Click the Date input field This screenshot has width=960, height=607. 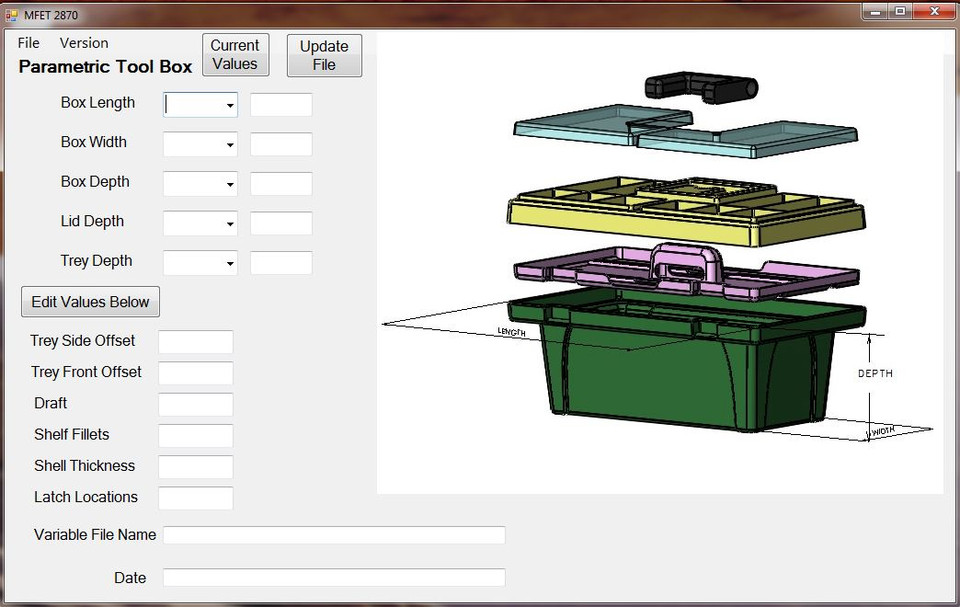coord(334,577)
